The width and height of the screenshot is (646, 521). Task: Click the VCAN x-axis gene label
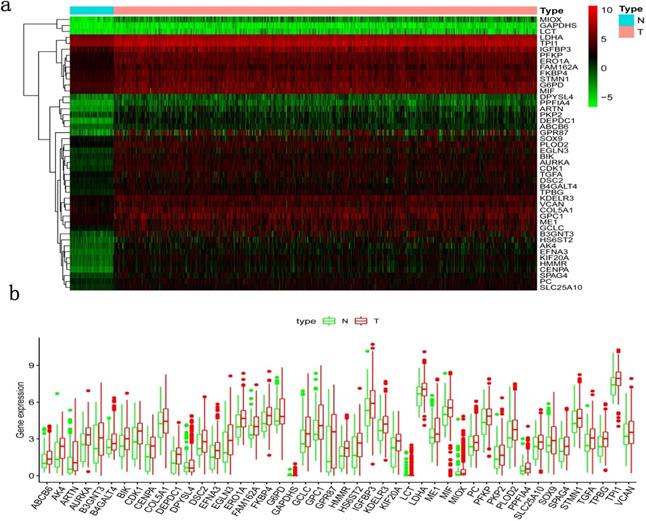click(x=628, y=492)
